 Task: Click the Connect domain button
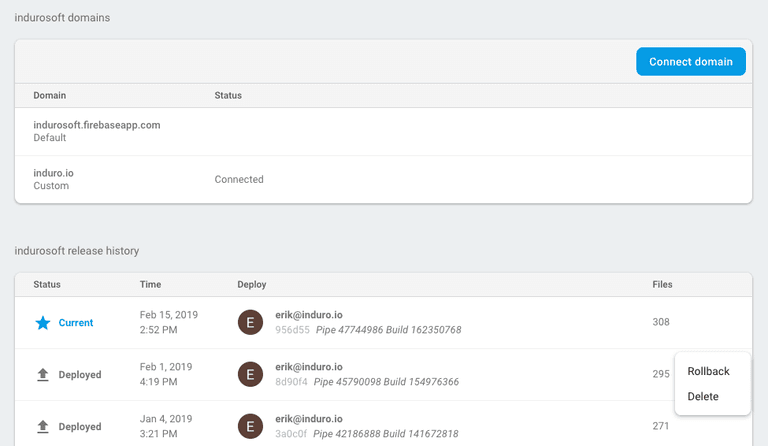691,62
